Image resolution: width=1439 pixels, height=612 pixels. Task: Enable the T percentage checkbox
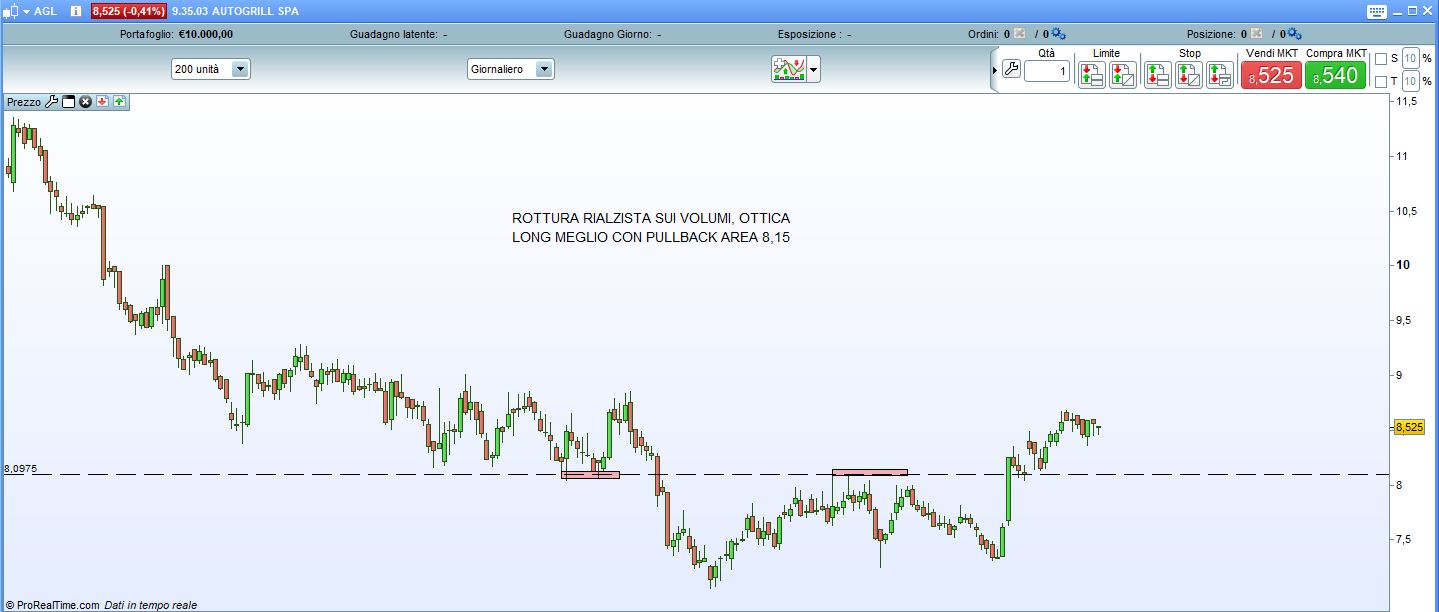1381,81
